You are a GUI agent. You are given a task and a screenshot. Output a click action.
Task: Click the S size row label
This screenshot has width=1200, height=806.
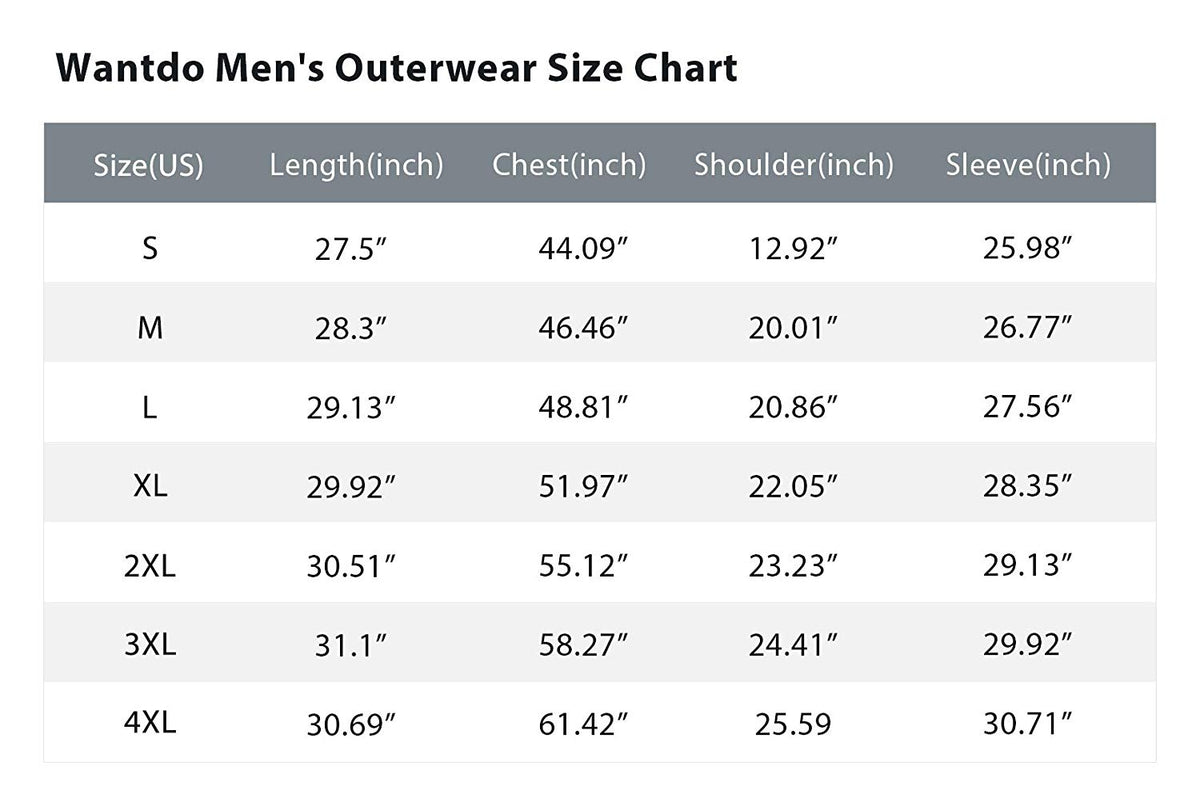[149, 248]
